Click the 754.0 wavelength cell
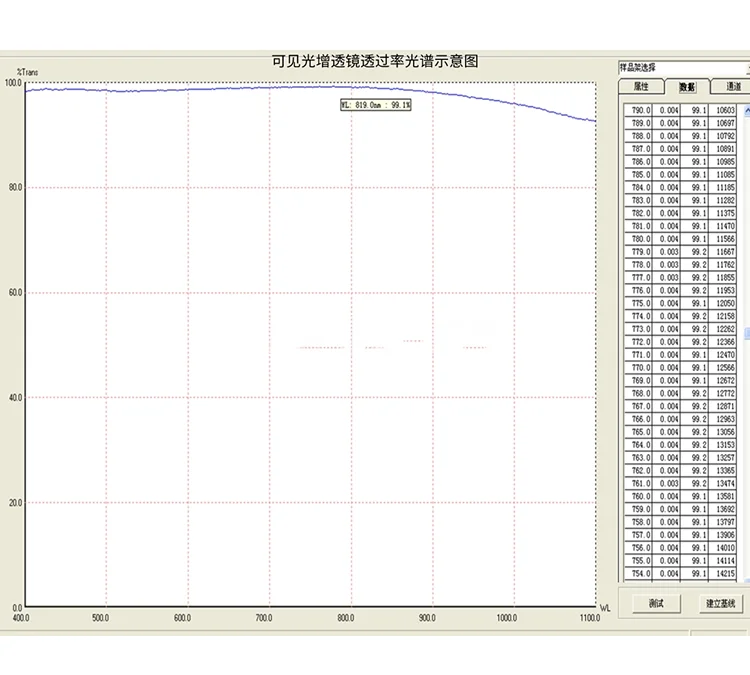This screenshot has width=750, height=675. pyautogui.click(x=639, y=574)
